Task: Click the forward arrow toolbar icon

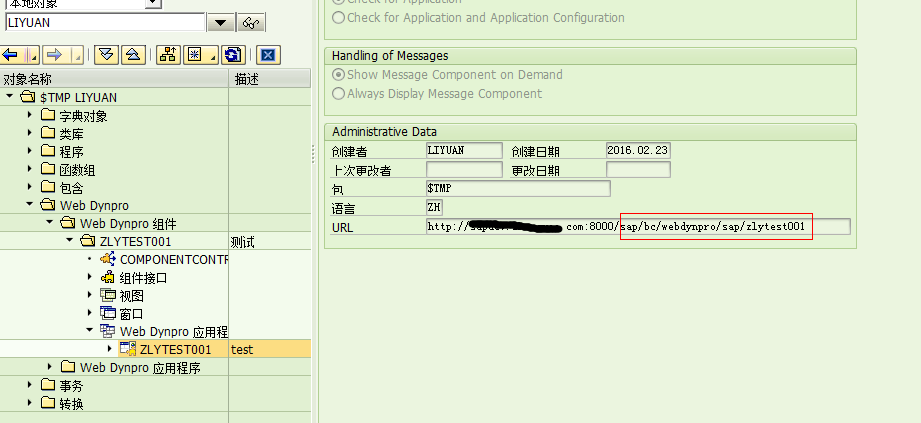Action: tap(55, 55)
